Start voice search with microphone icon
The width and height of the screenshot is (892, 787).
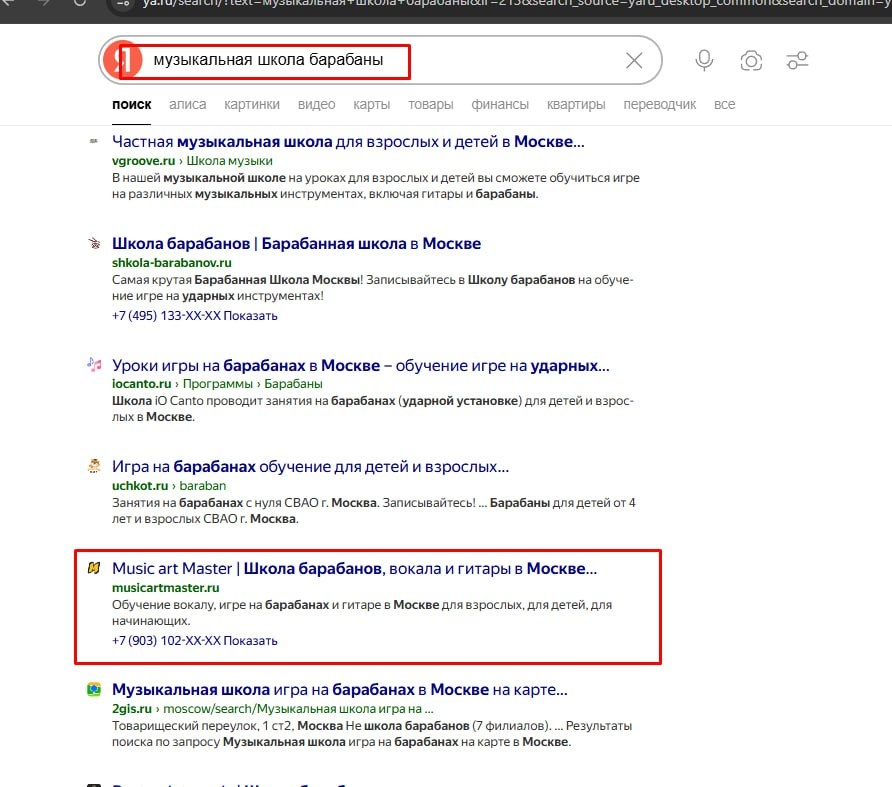point(704,60)
